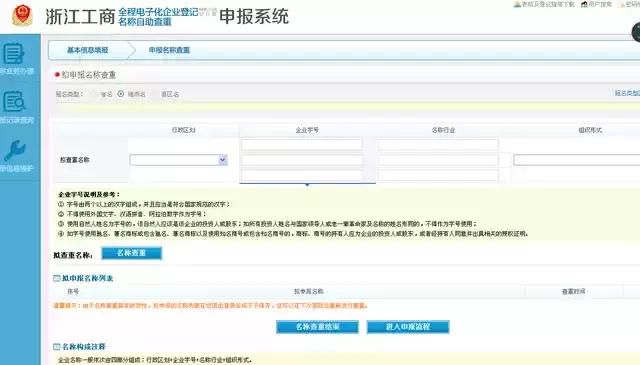Focus the second 企业字号 input field
The width and height of the screenshot is (640, 365).
click(x=302, y=160)
